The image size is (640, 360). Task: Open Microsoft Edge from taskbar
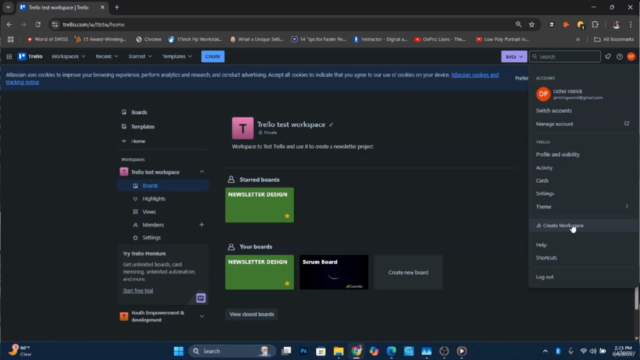tap(391, 351)
